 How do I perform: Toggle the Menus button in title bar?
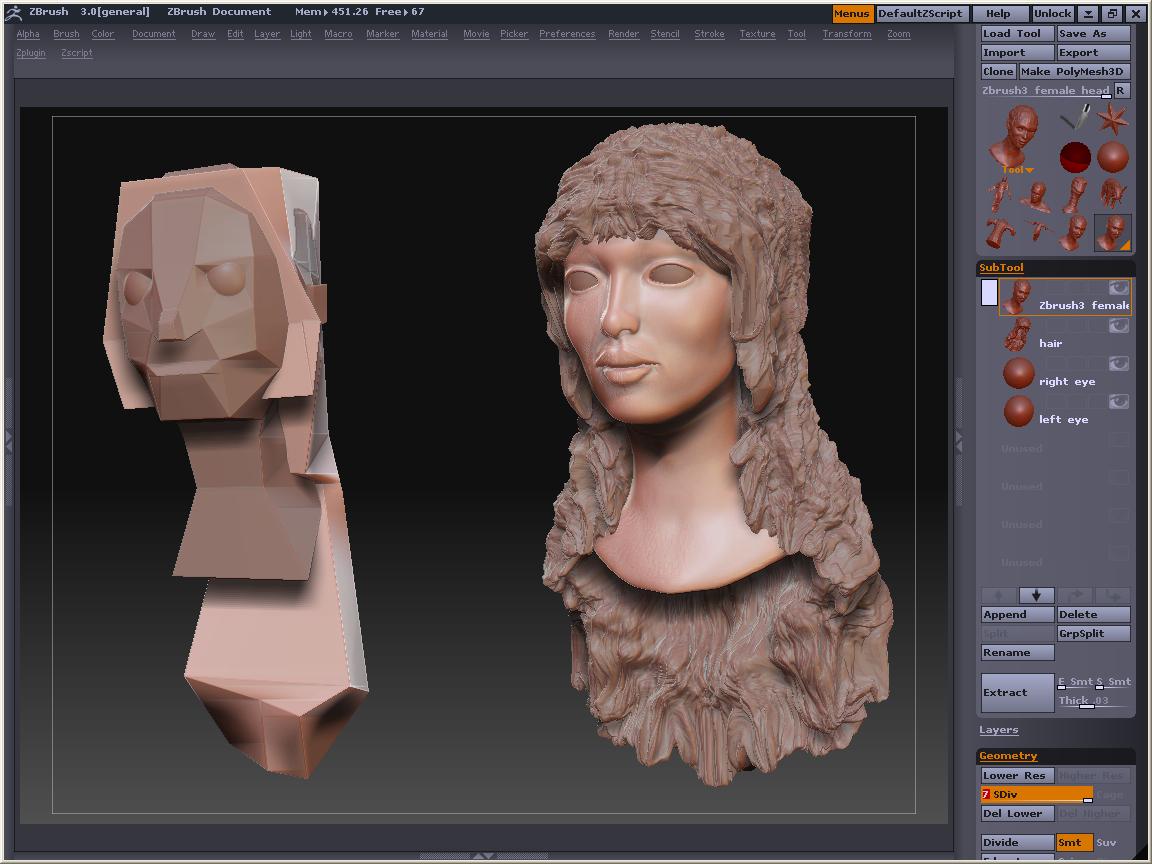click(852, 13)
